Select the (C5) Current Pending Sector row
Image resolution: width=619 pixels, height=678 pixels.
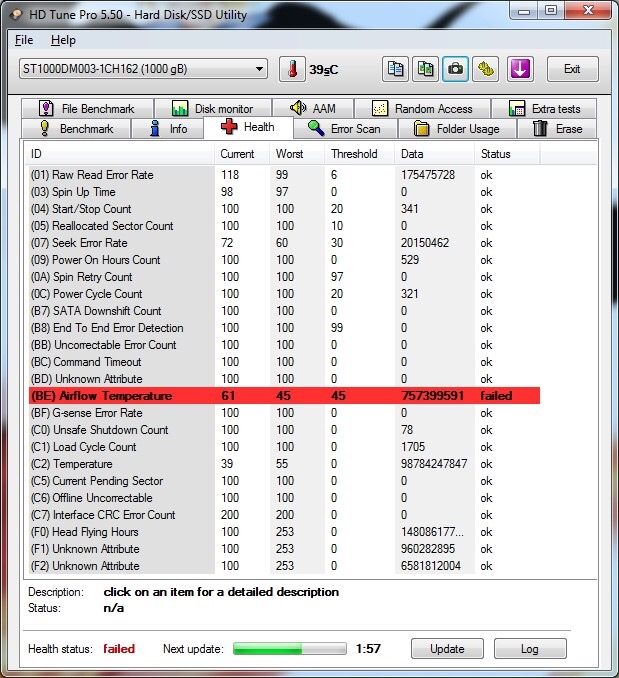284,481
